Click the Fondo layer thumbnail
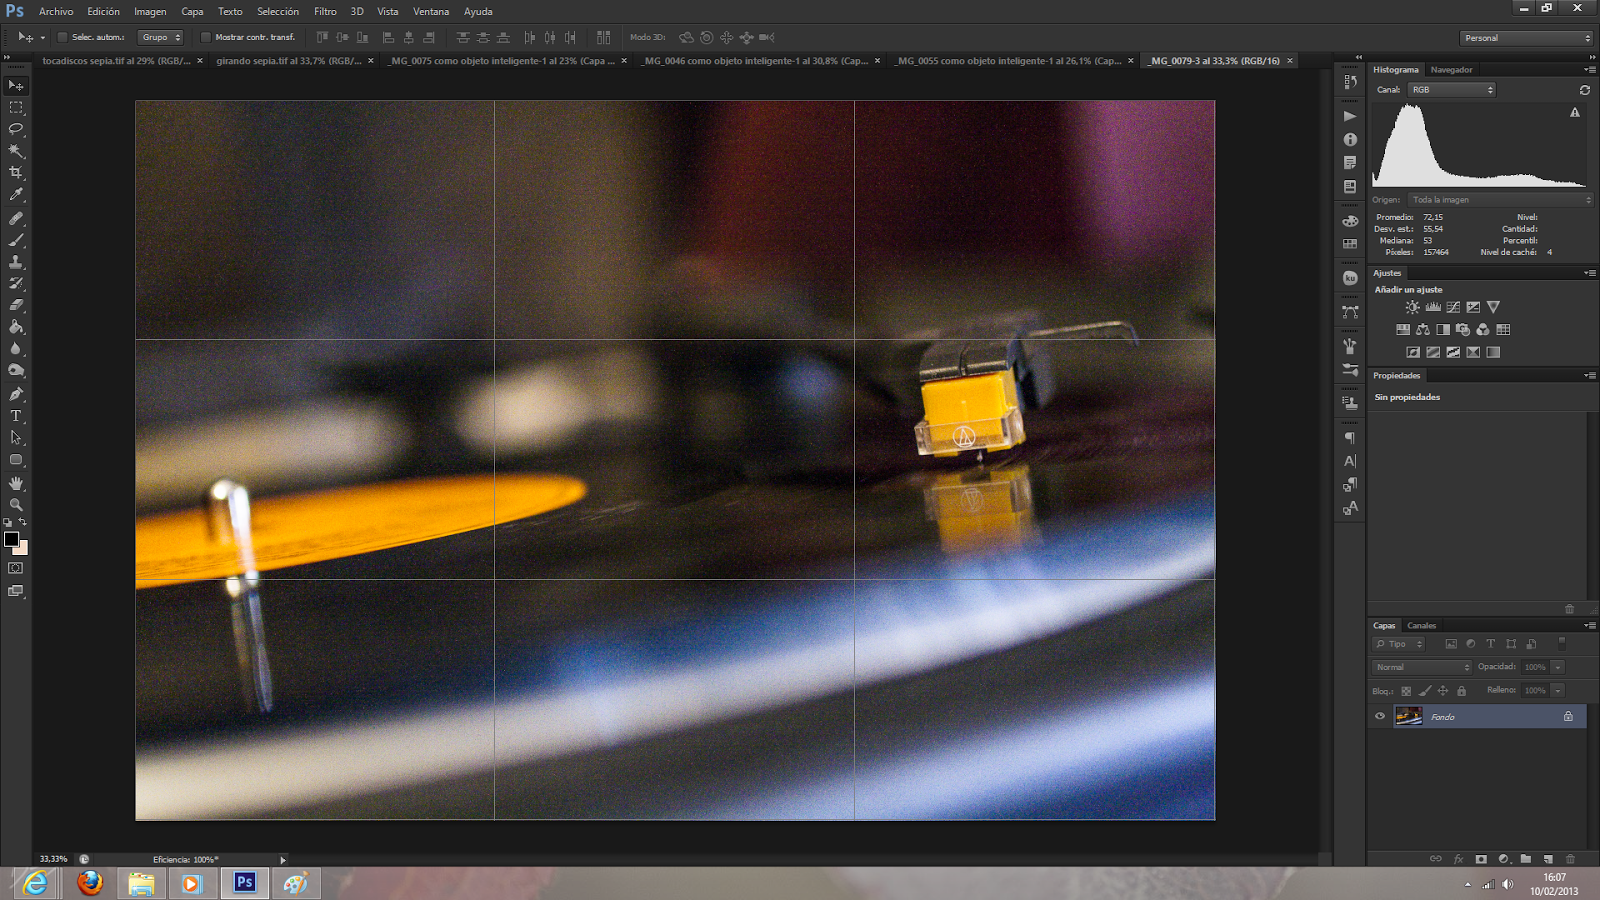The height and width of the screenshot is (900, 1600). coord(1408,716)
